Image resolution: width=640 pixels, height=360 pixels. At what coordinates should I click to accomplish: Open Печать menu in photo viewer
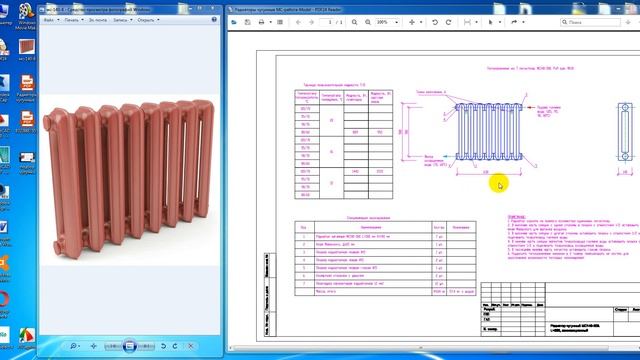point(74,20)
